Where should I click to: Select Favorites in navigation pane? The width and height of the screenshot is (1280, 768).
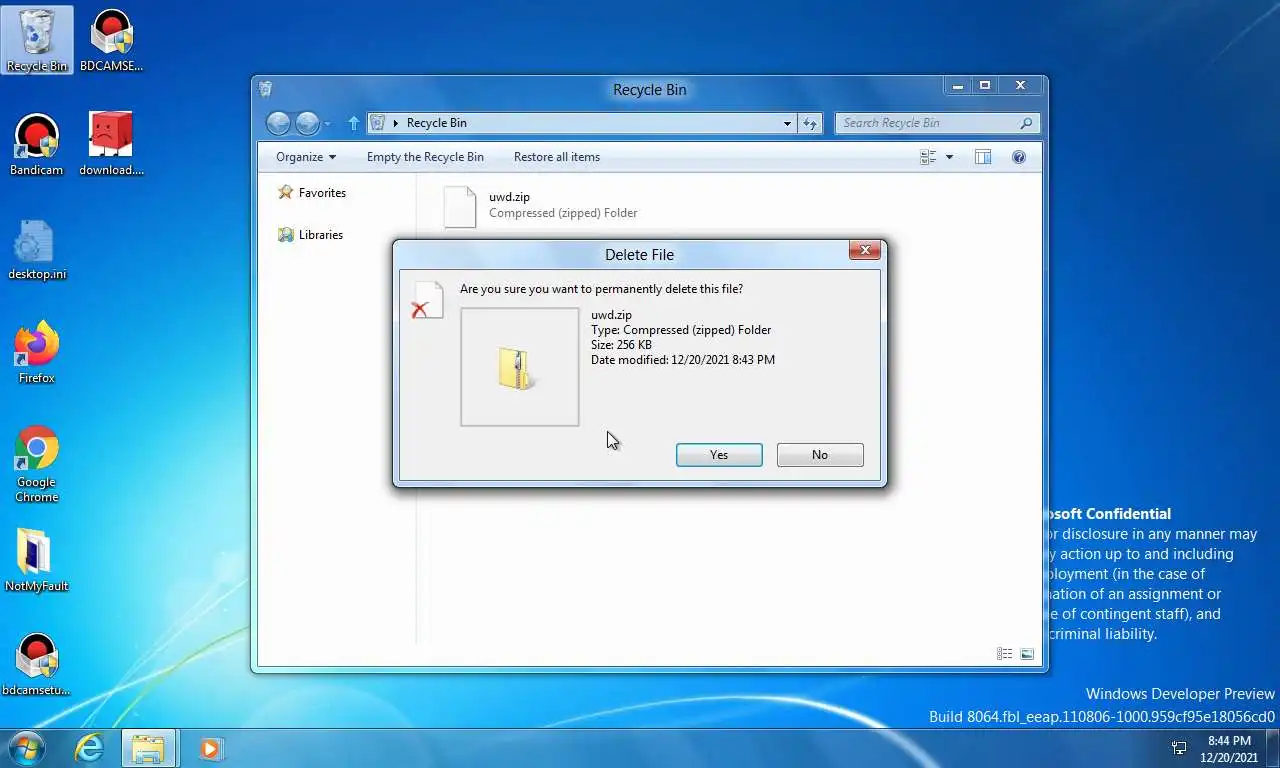coord(312,192)
